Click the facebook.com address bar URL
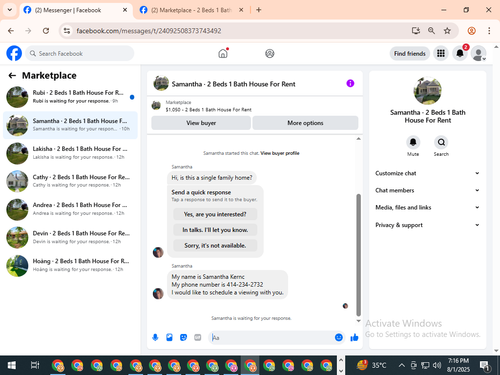 click(149, 31)
